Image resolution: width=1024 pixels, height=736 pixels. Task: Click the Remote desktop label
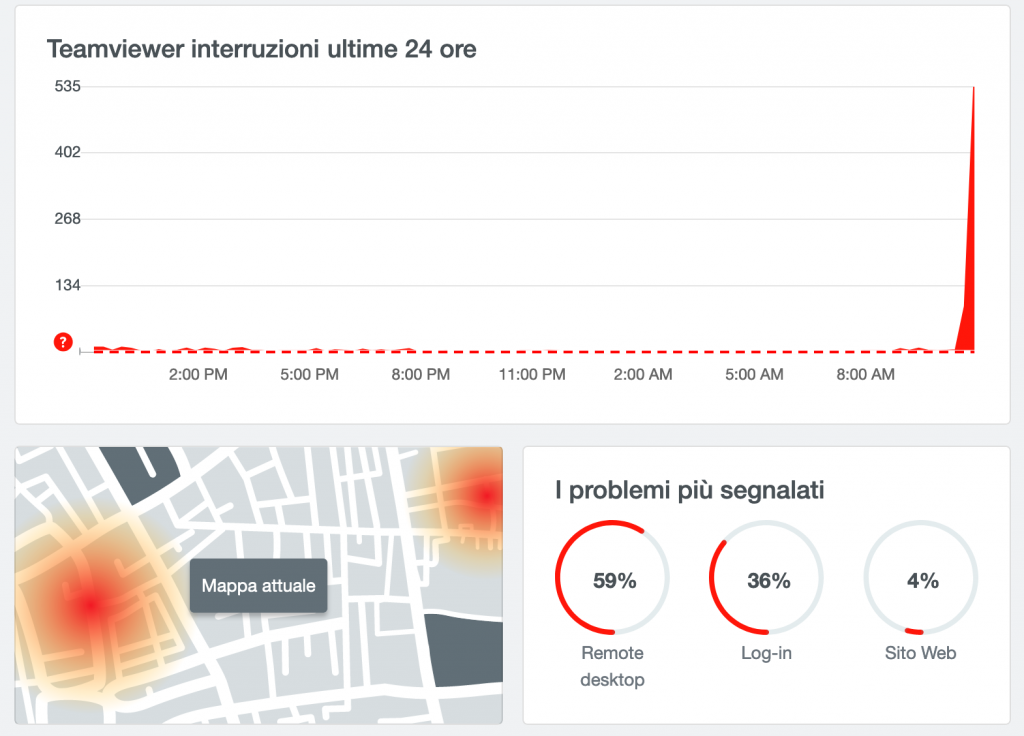pos(612,666)
